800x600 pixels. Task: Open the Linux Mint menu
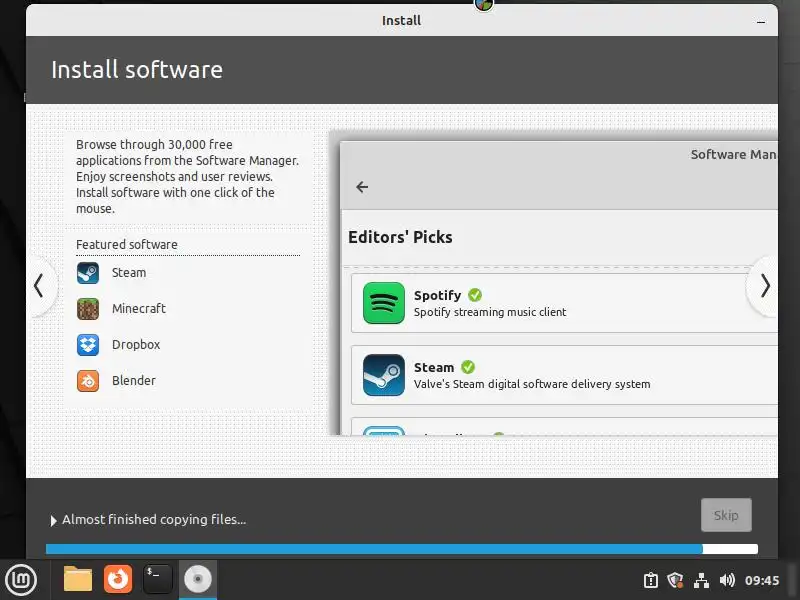tap(21, 580)
